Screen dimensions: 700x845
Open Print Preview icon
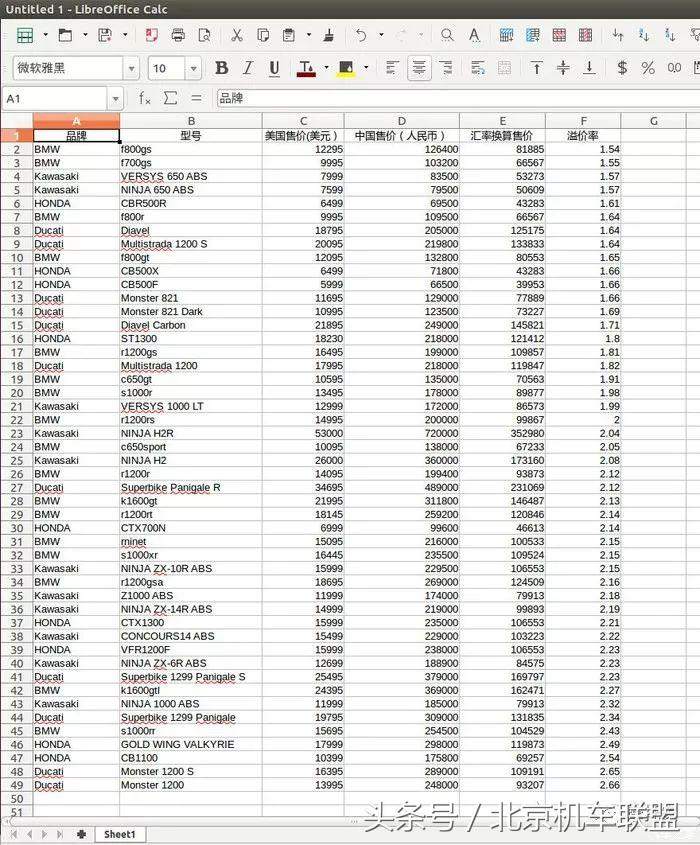click(204, 36)
